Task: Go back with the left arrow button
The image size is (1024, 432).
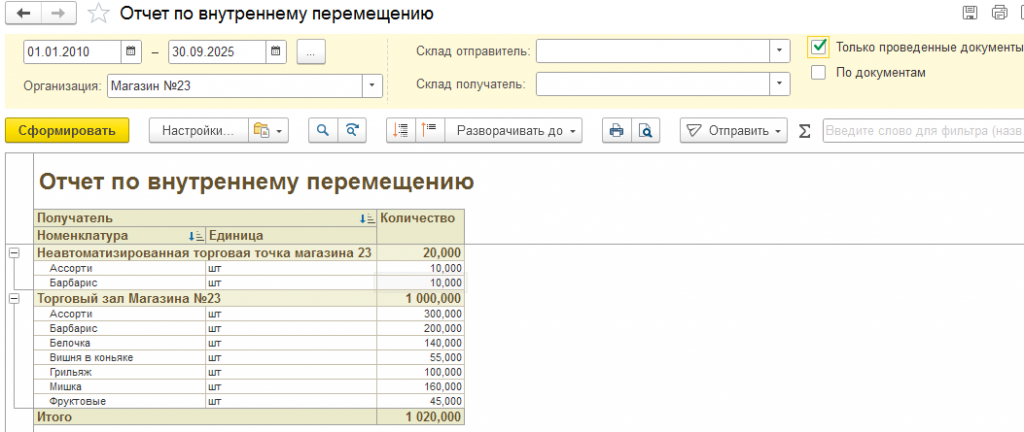Action: pyautogui.click(x=24, y=13)
